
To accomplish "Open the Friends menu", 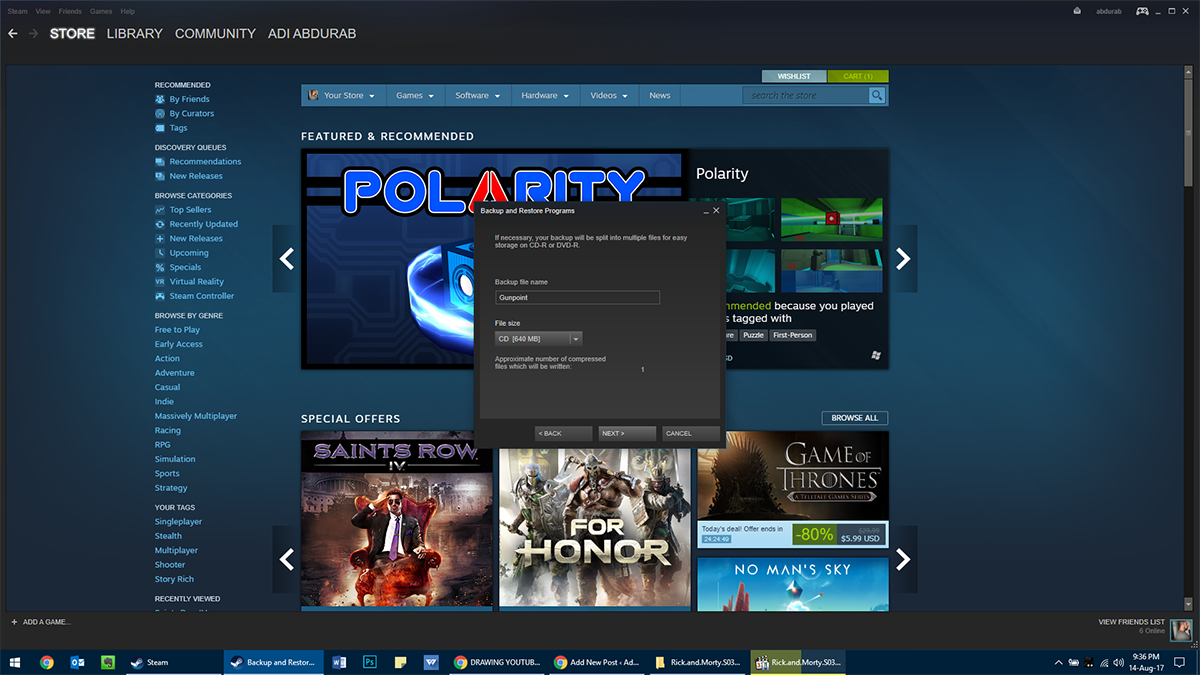I will (x=70, y=11).
